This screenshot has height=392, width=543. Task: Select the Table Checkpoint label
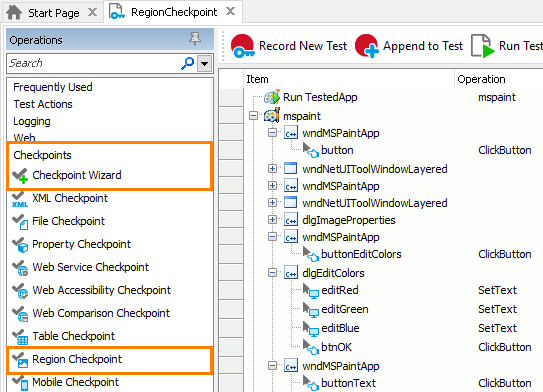point(73,336)
